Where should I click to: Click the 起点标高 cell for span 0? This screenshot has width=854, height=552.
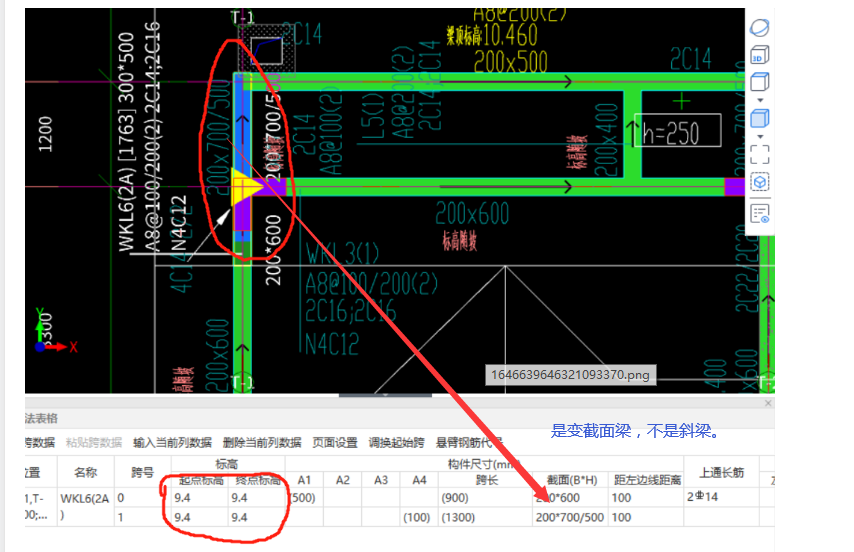pyautogui.click(x=199, y=498)
